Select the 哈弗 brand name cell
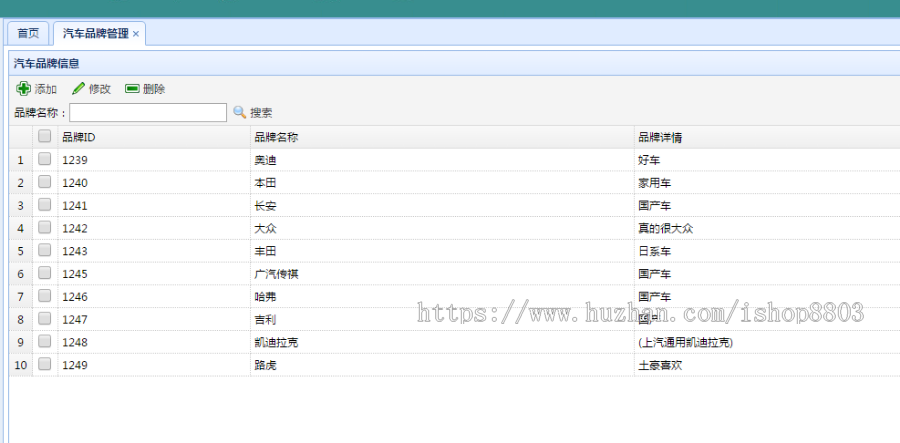The height and width of the screenshot is (443, 900). [x=442, y=297]
